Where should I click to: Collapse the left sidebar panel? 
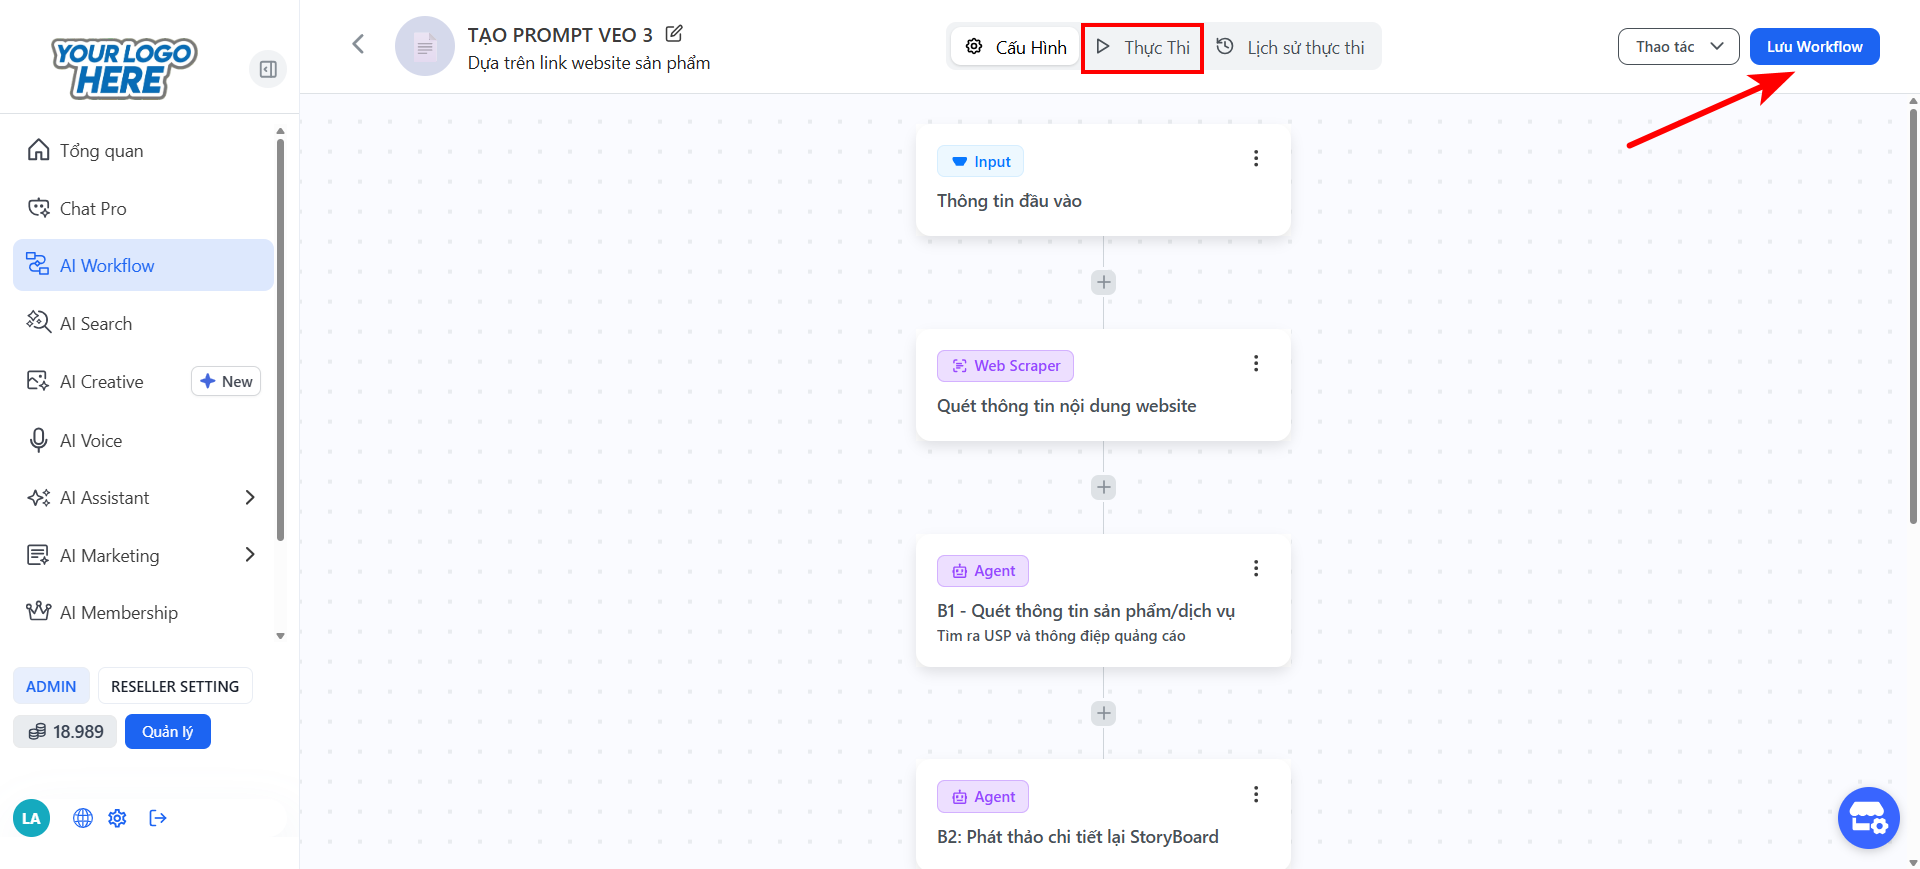tap(268, 69)
